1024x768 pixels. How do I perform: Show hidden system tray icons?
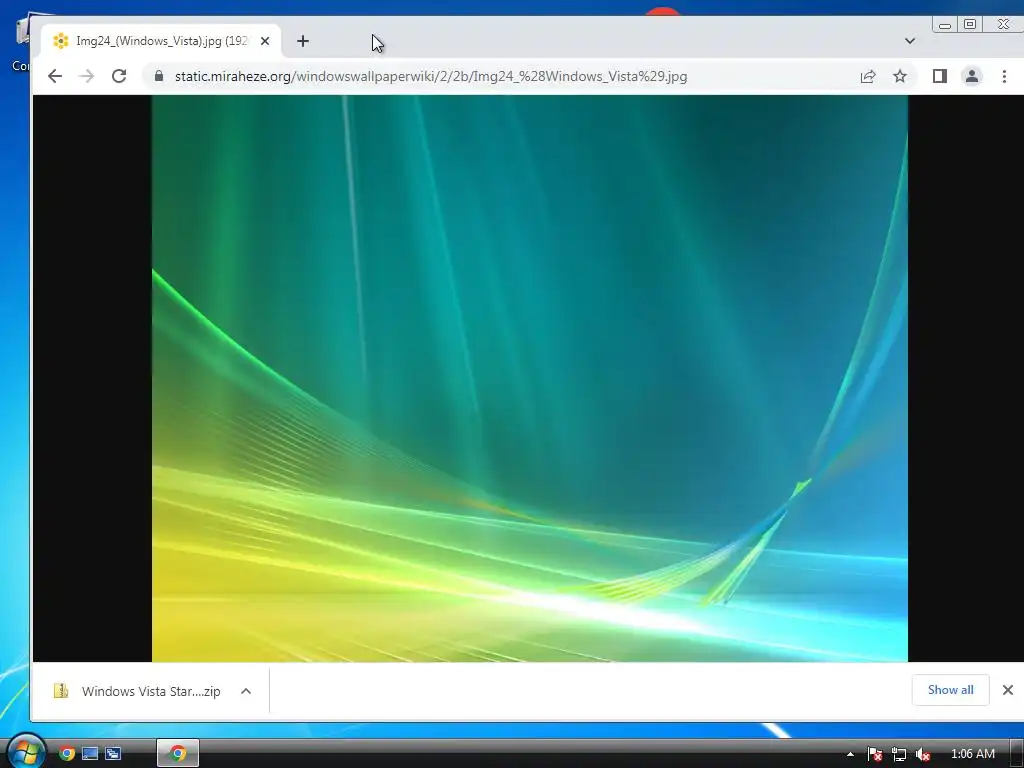coord(850,754)
